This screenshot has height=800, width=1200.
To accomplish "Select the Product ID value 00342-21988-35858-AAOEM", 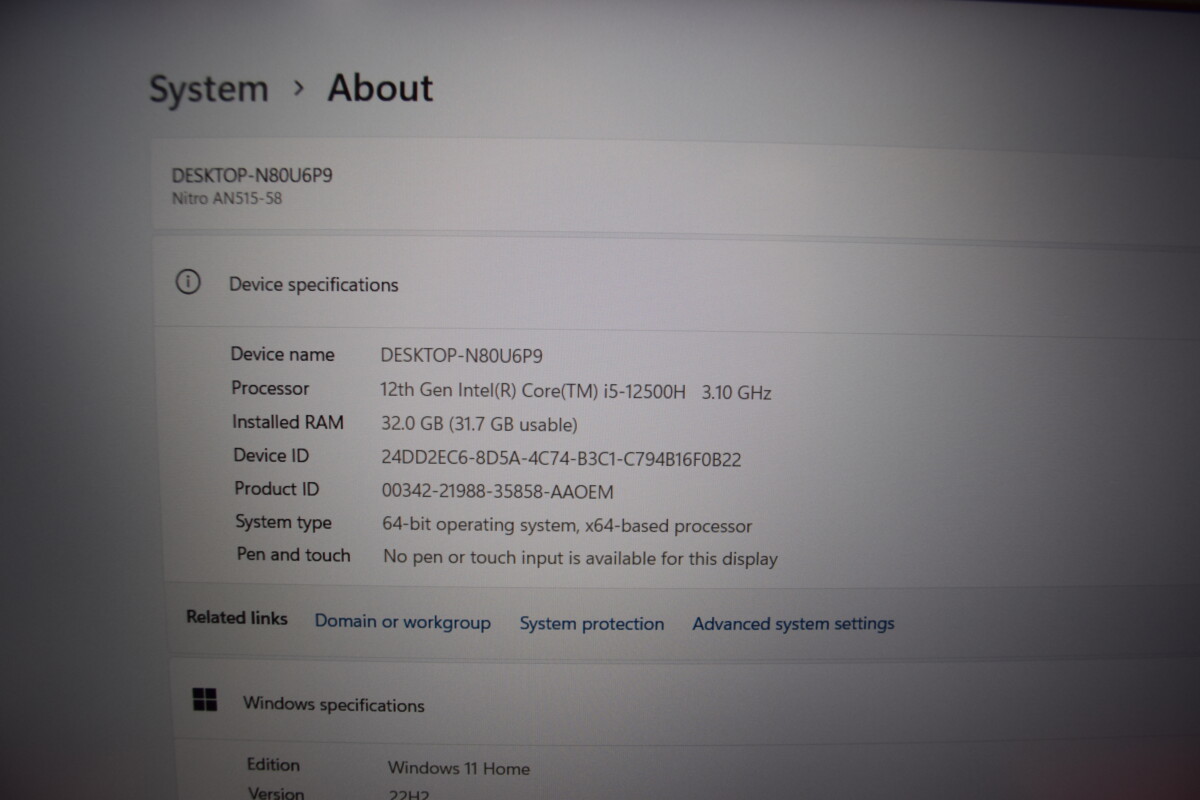I will [498, 491].
